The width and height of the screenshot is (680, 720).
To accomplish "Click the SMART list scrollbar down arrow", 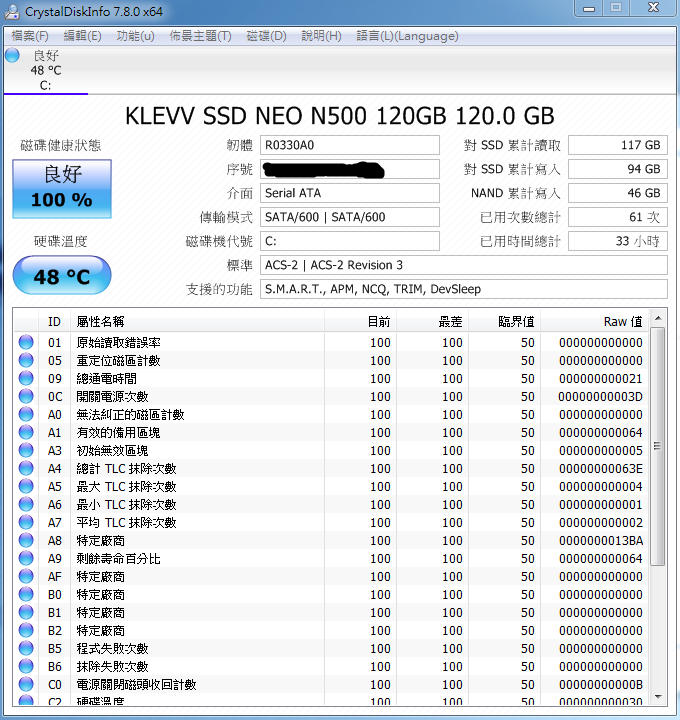I will [658, 697].
